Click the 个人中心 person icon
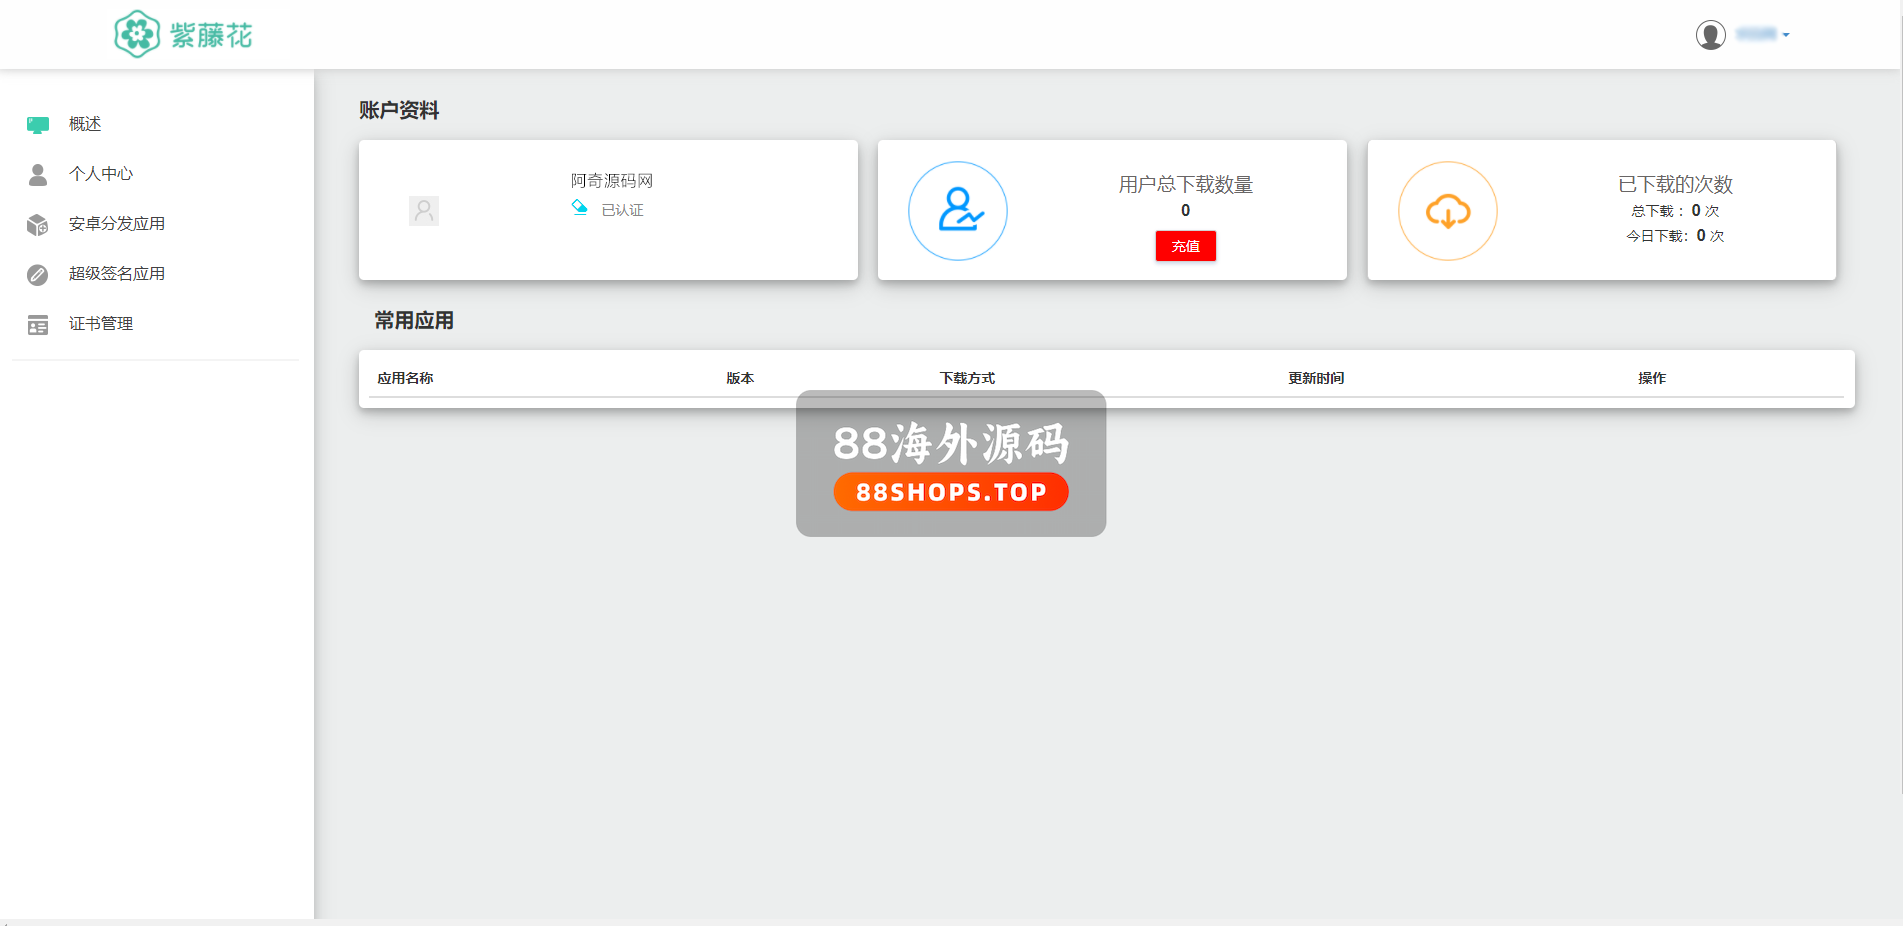The width and height of the screenshot is (1903, 926). (38, 175)
